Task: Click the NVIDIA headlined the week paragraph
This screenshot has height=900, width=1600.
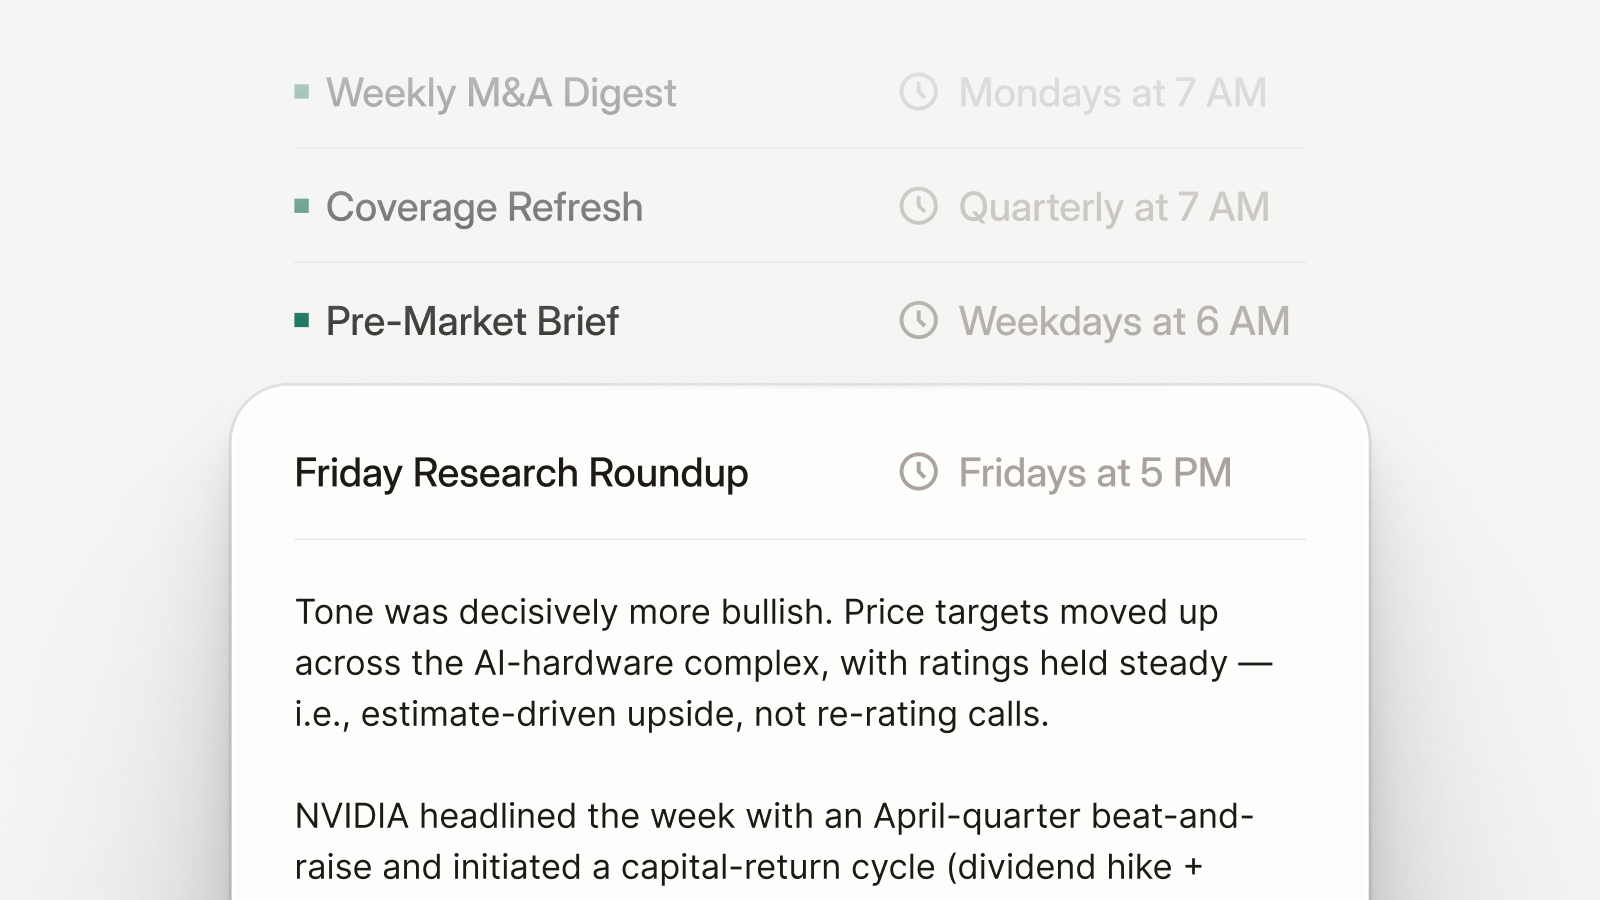Action: (775, 841)
